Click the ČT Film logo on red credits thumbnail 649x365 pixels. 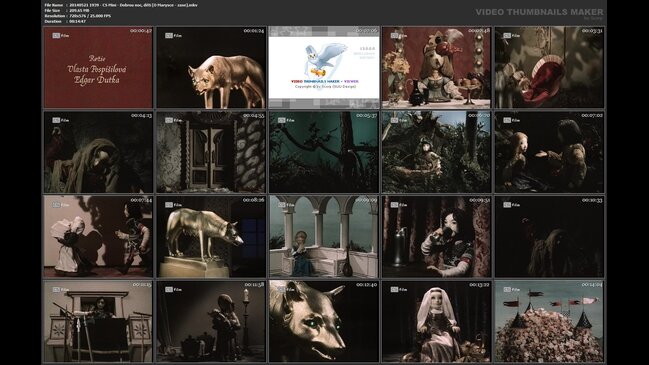[x=61, y=36]
